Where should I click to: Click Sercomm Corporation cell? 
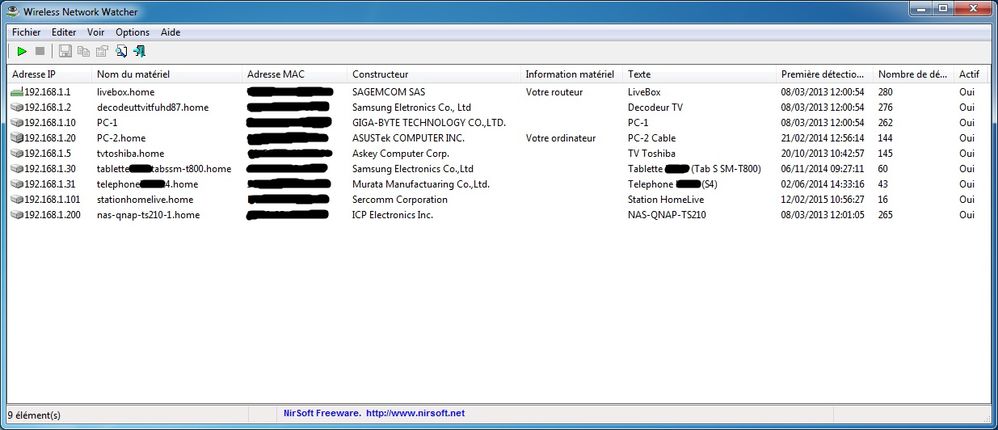(400, 200)
